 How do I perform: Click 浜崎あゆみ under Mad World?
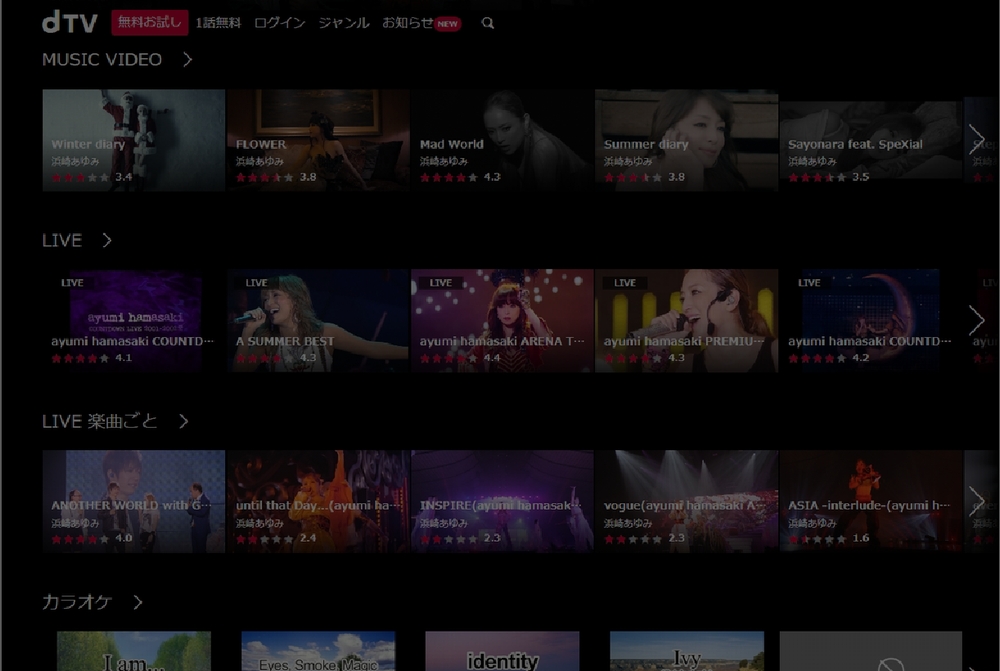[x=444, y=161]
